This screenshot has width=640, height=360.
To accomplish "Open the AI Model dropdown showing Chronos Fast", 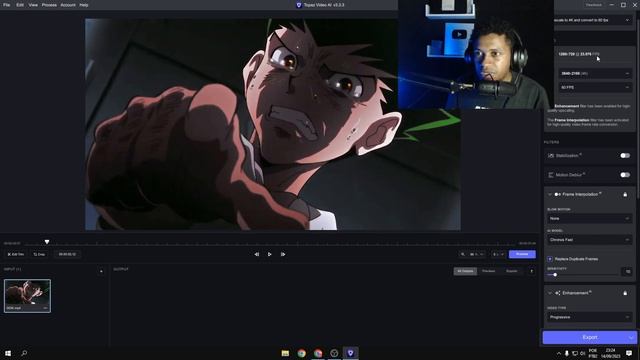I will [589, 240].
